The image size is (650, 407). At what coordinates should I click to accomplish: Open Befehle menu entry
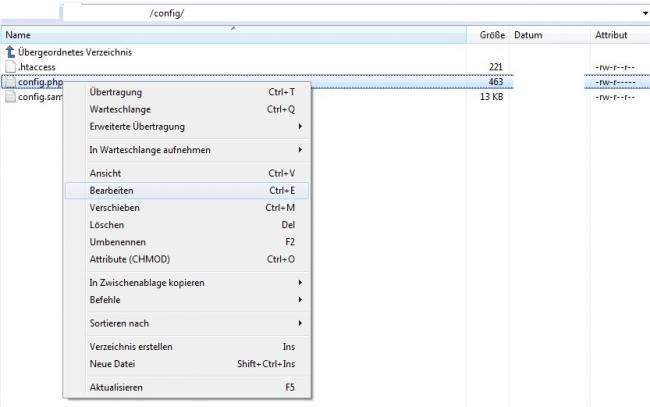[187, 300]
